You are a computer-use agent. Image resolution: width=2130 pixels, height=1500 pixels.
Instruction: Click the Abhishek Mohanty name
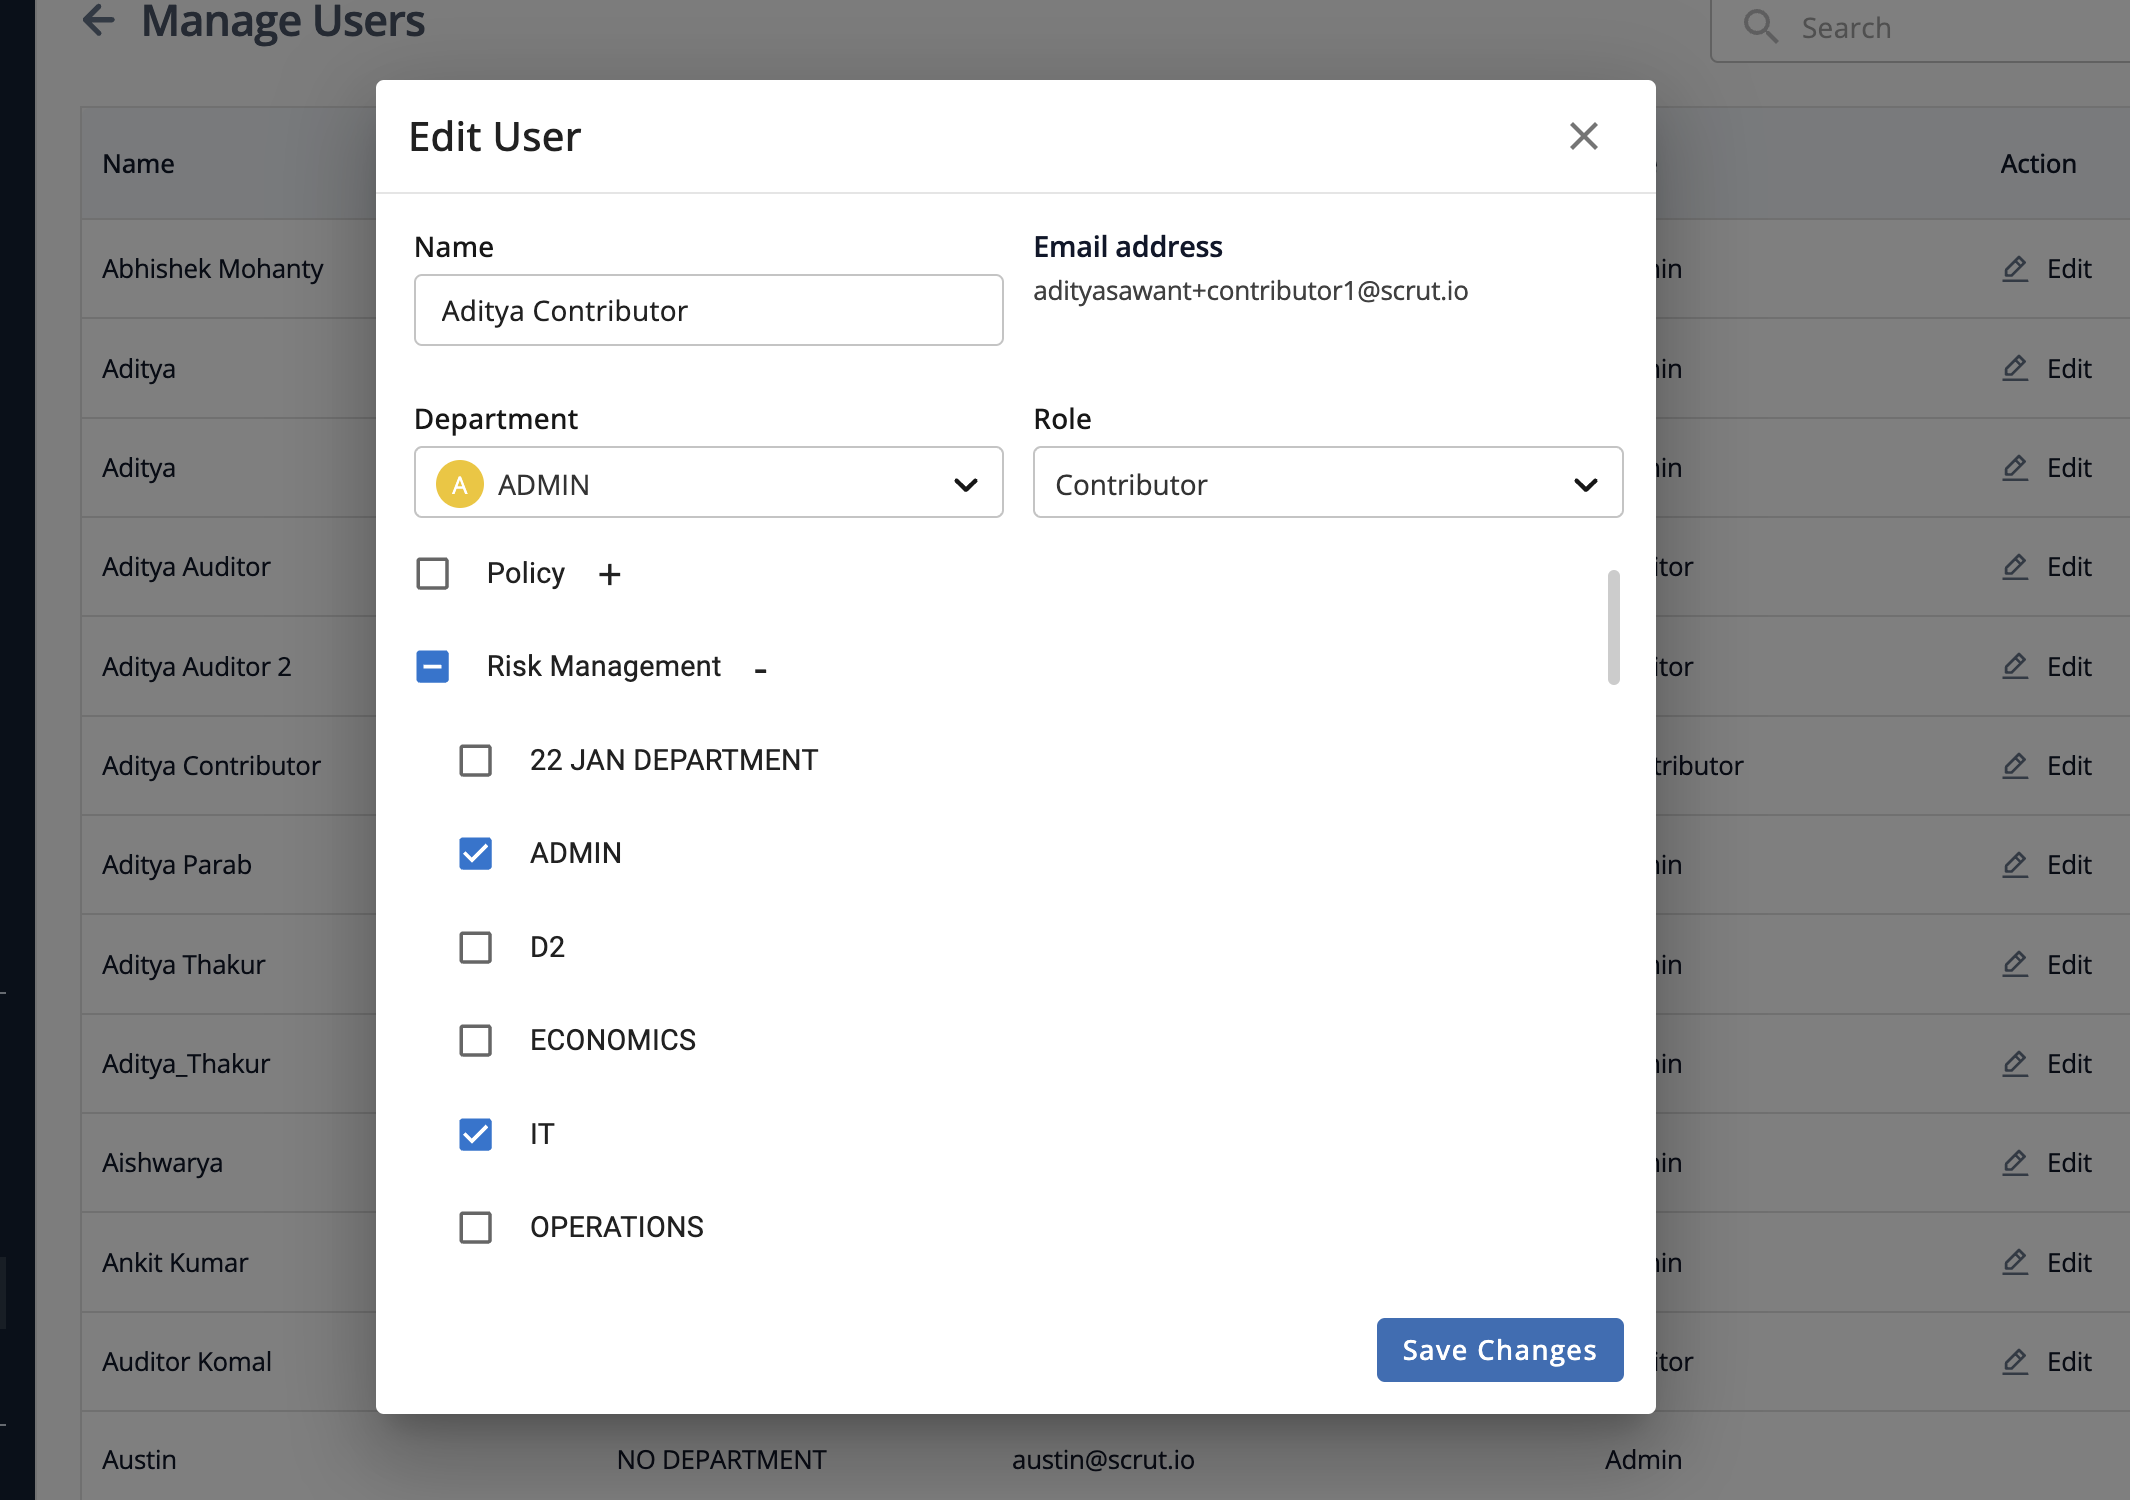(213, 269)
